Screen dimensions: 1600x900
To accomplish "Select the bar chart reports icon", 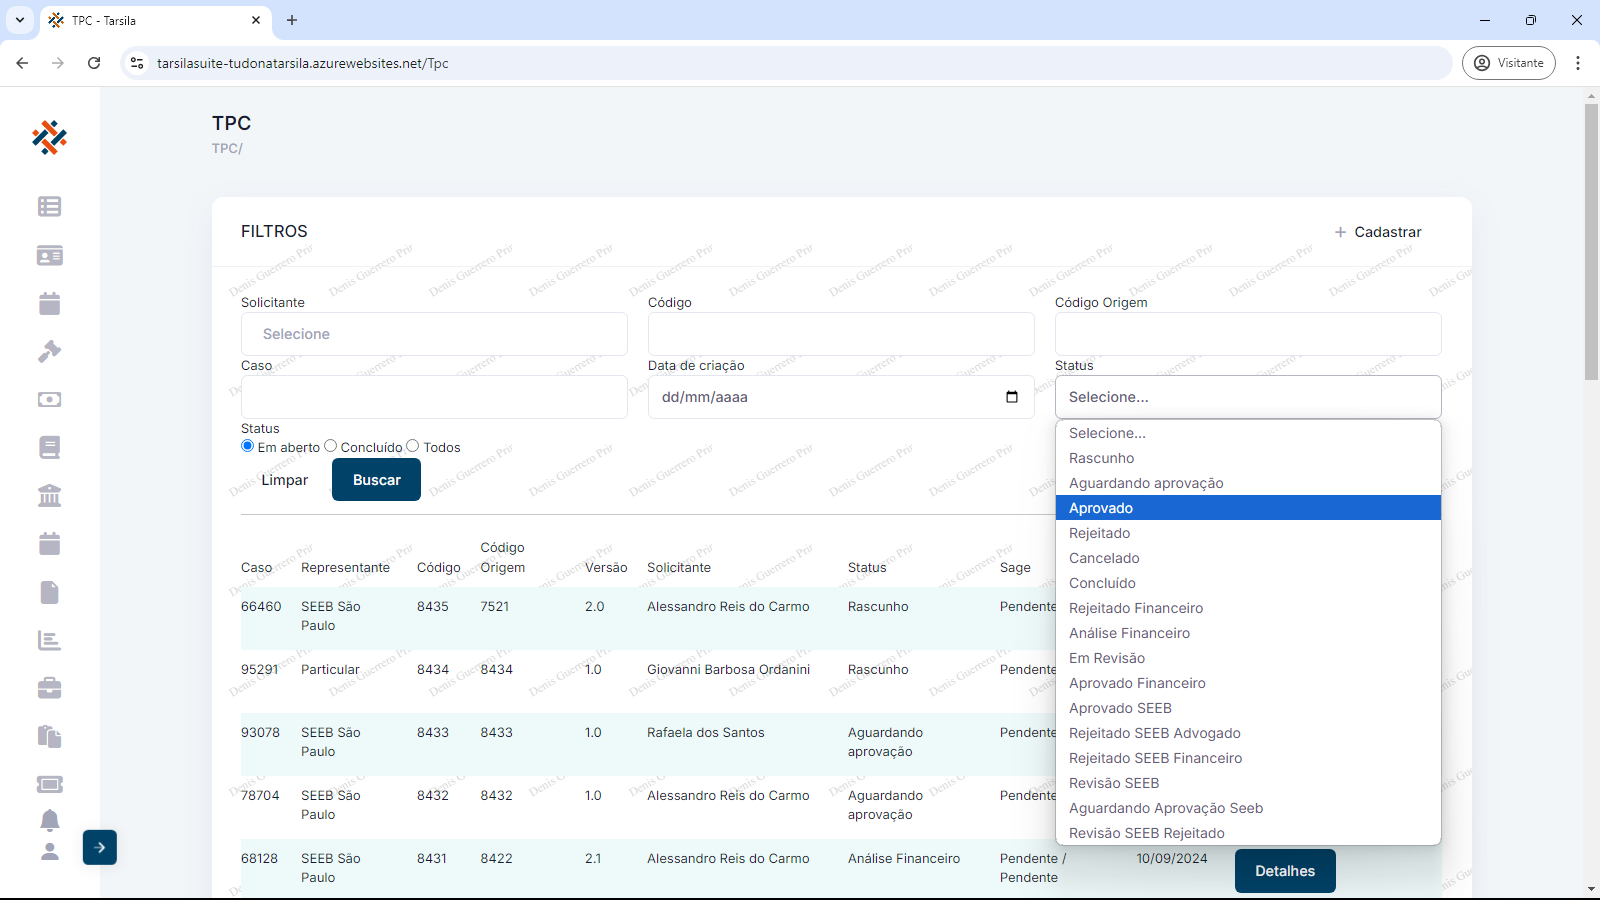I will click(x=49, y=640).
